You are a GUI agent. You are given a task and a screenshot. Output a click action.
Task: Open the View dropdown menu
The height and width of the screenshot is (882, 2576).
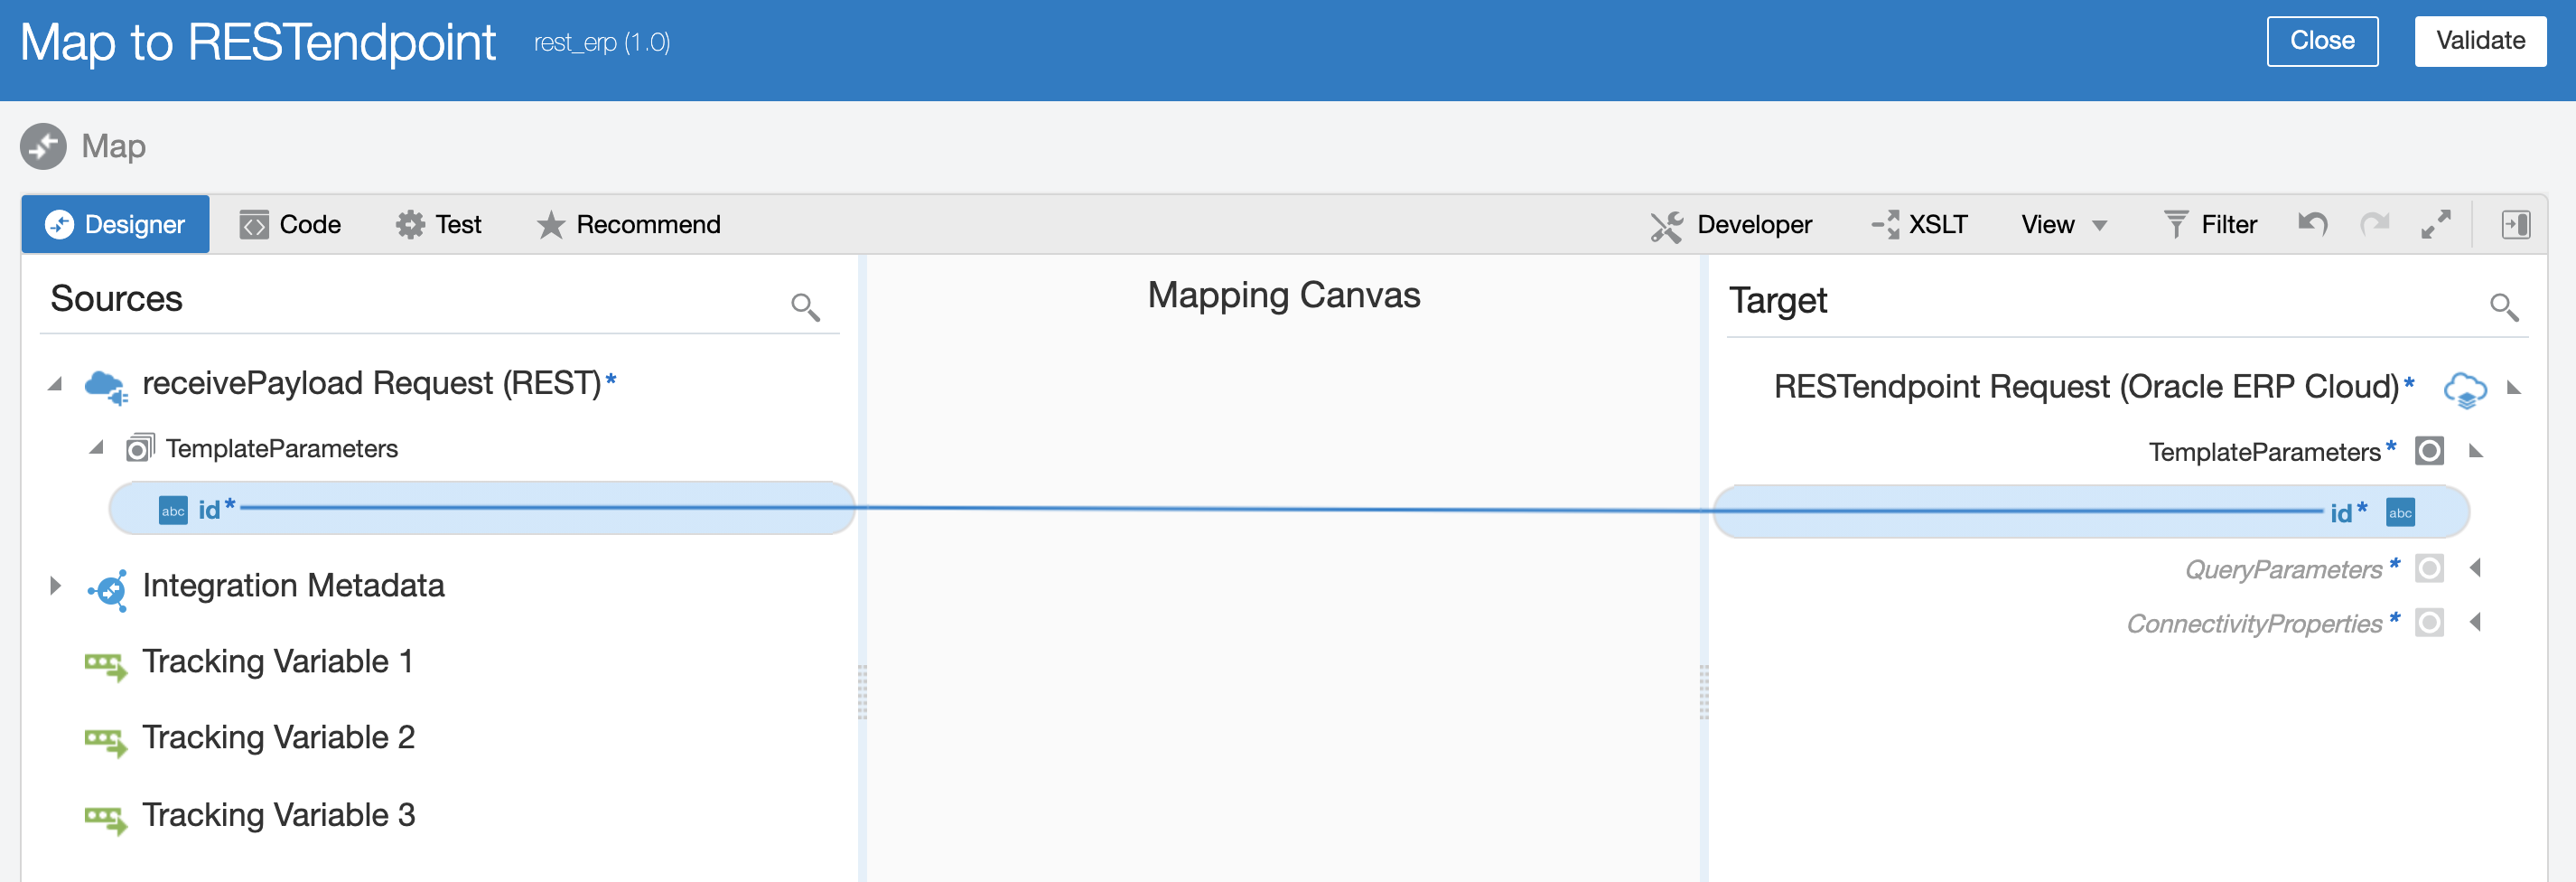click(x=2063, y=224)
